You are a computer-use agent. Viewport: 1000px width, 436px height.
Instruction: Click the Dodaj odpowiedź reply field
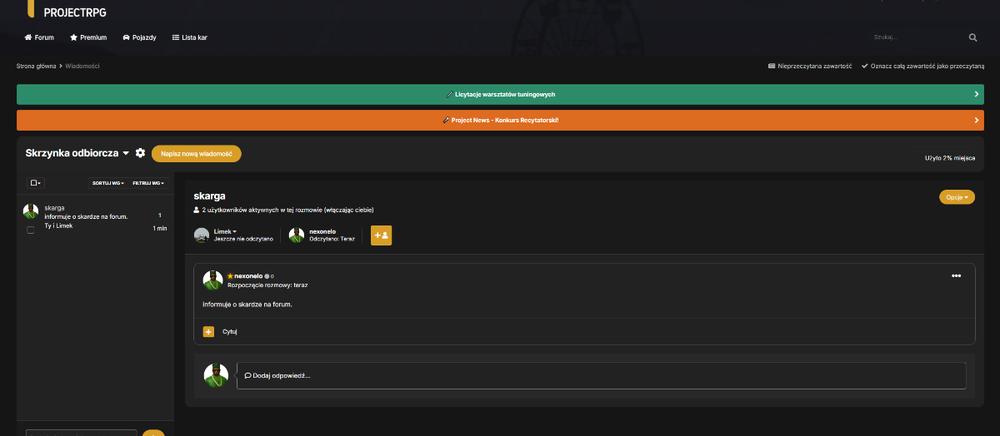coord(601,375)
